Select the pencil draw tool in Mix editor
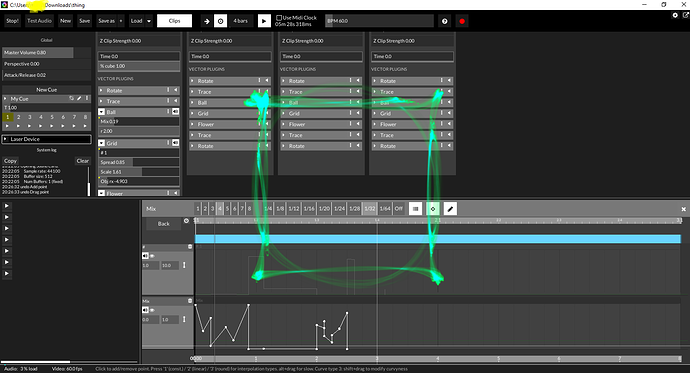The width and height of the screenshot is (690, 373). point(450,209)
